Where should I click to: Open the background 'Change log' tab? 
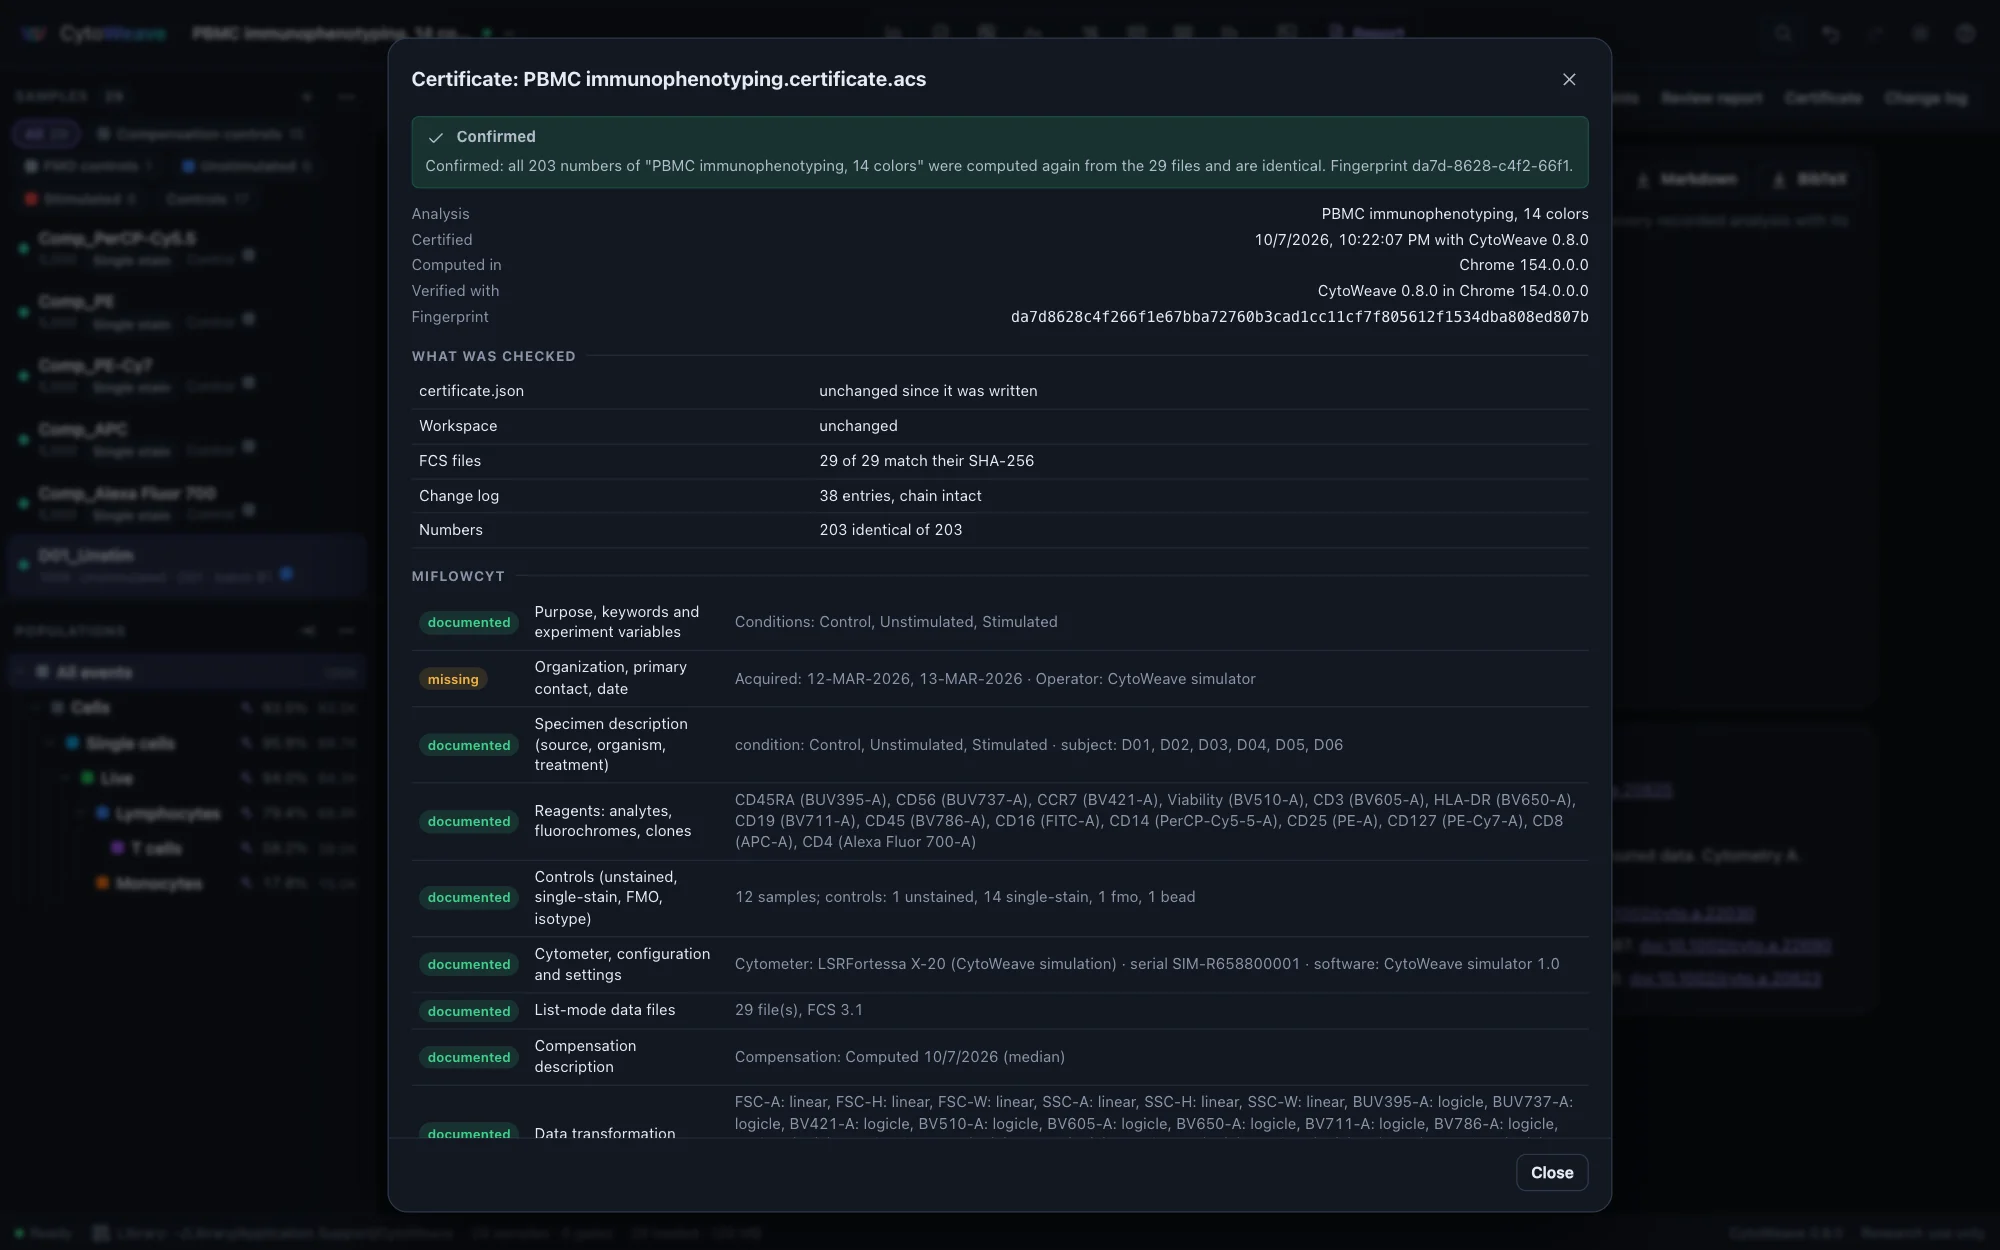[1925, 98]
